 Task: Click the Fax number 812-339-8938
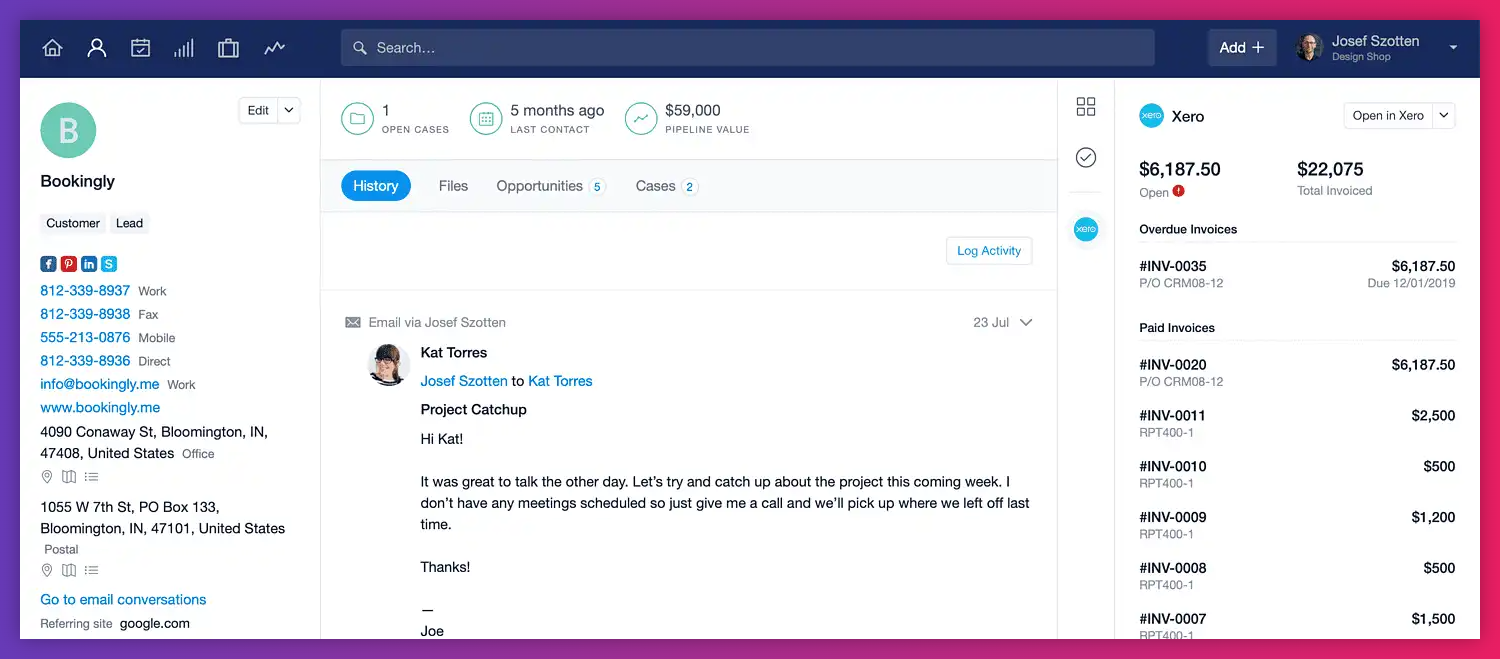tap(85, 314)
